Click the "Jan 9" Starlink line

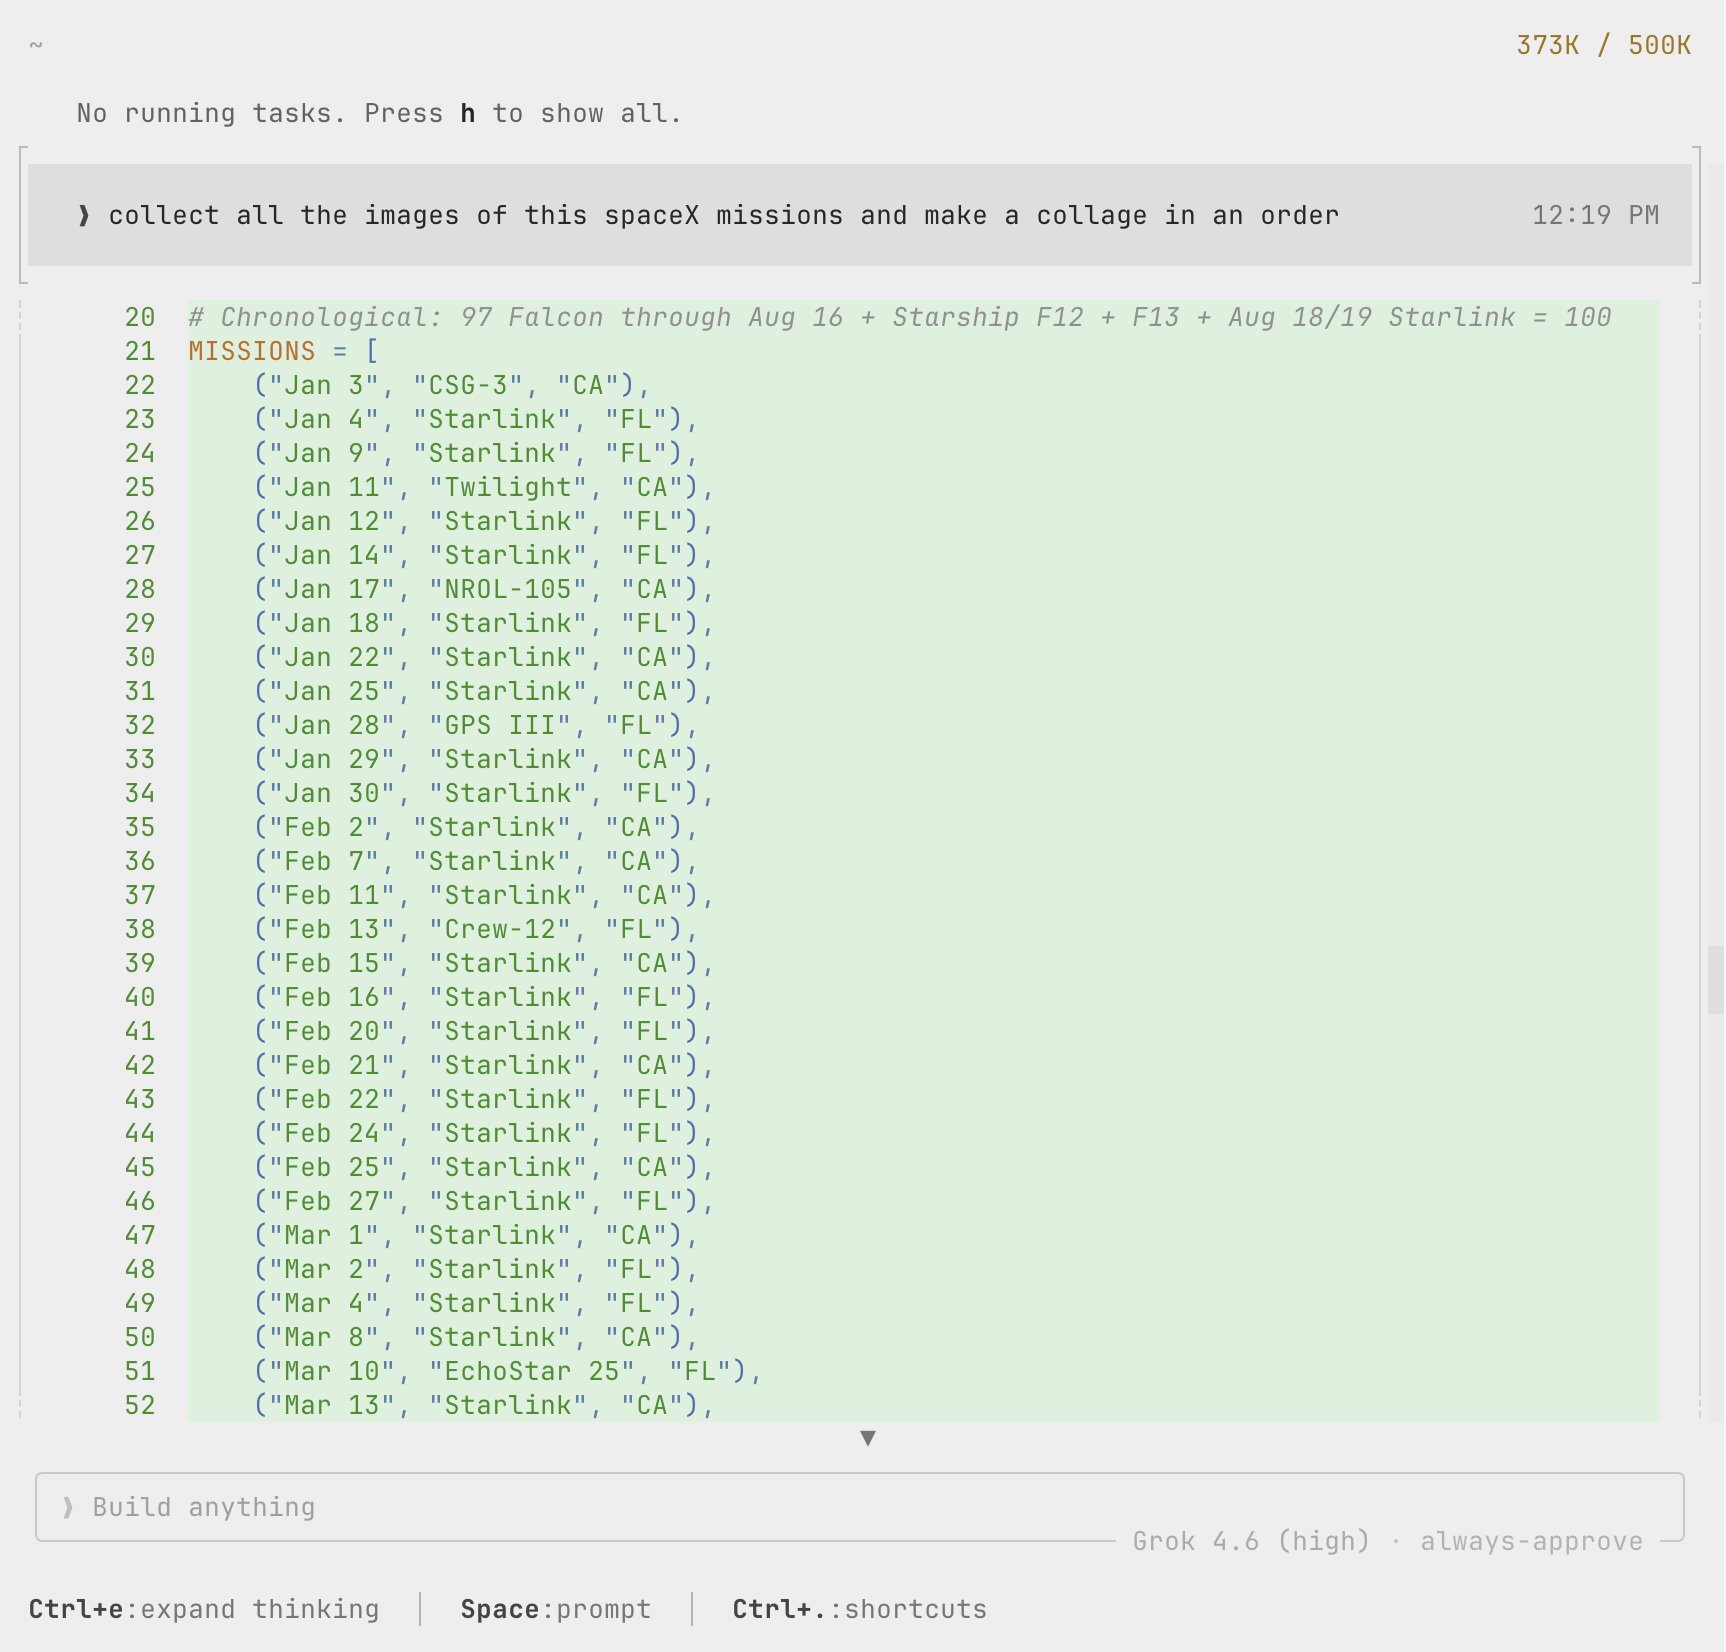(x=476, y=453)
